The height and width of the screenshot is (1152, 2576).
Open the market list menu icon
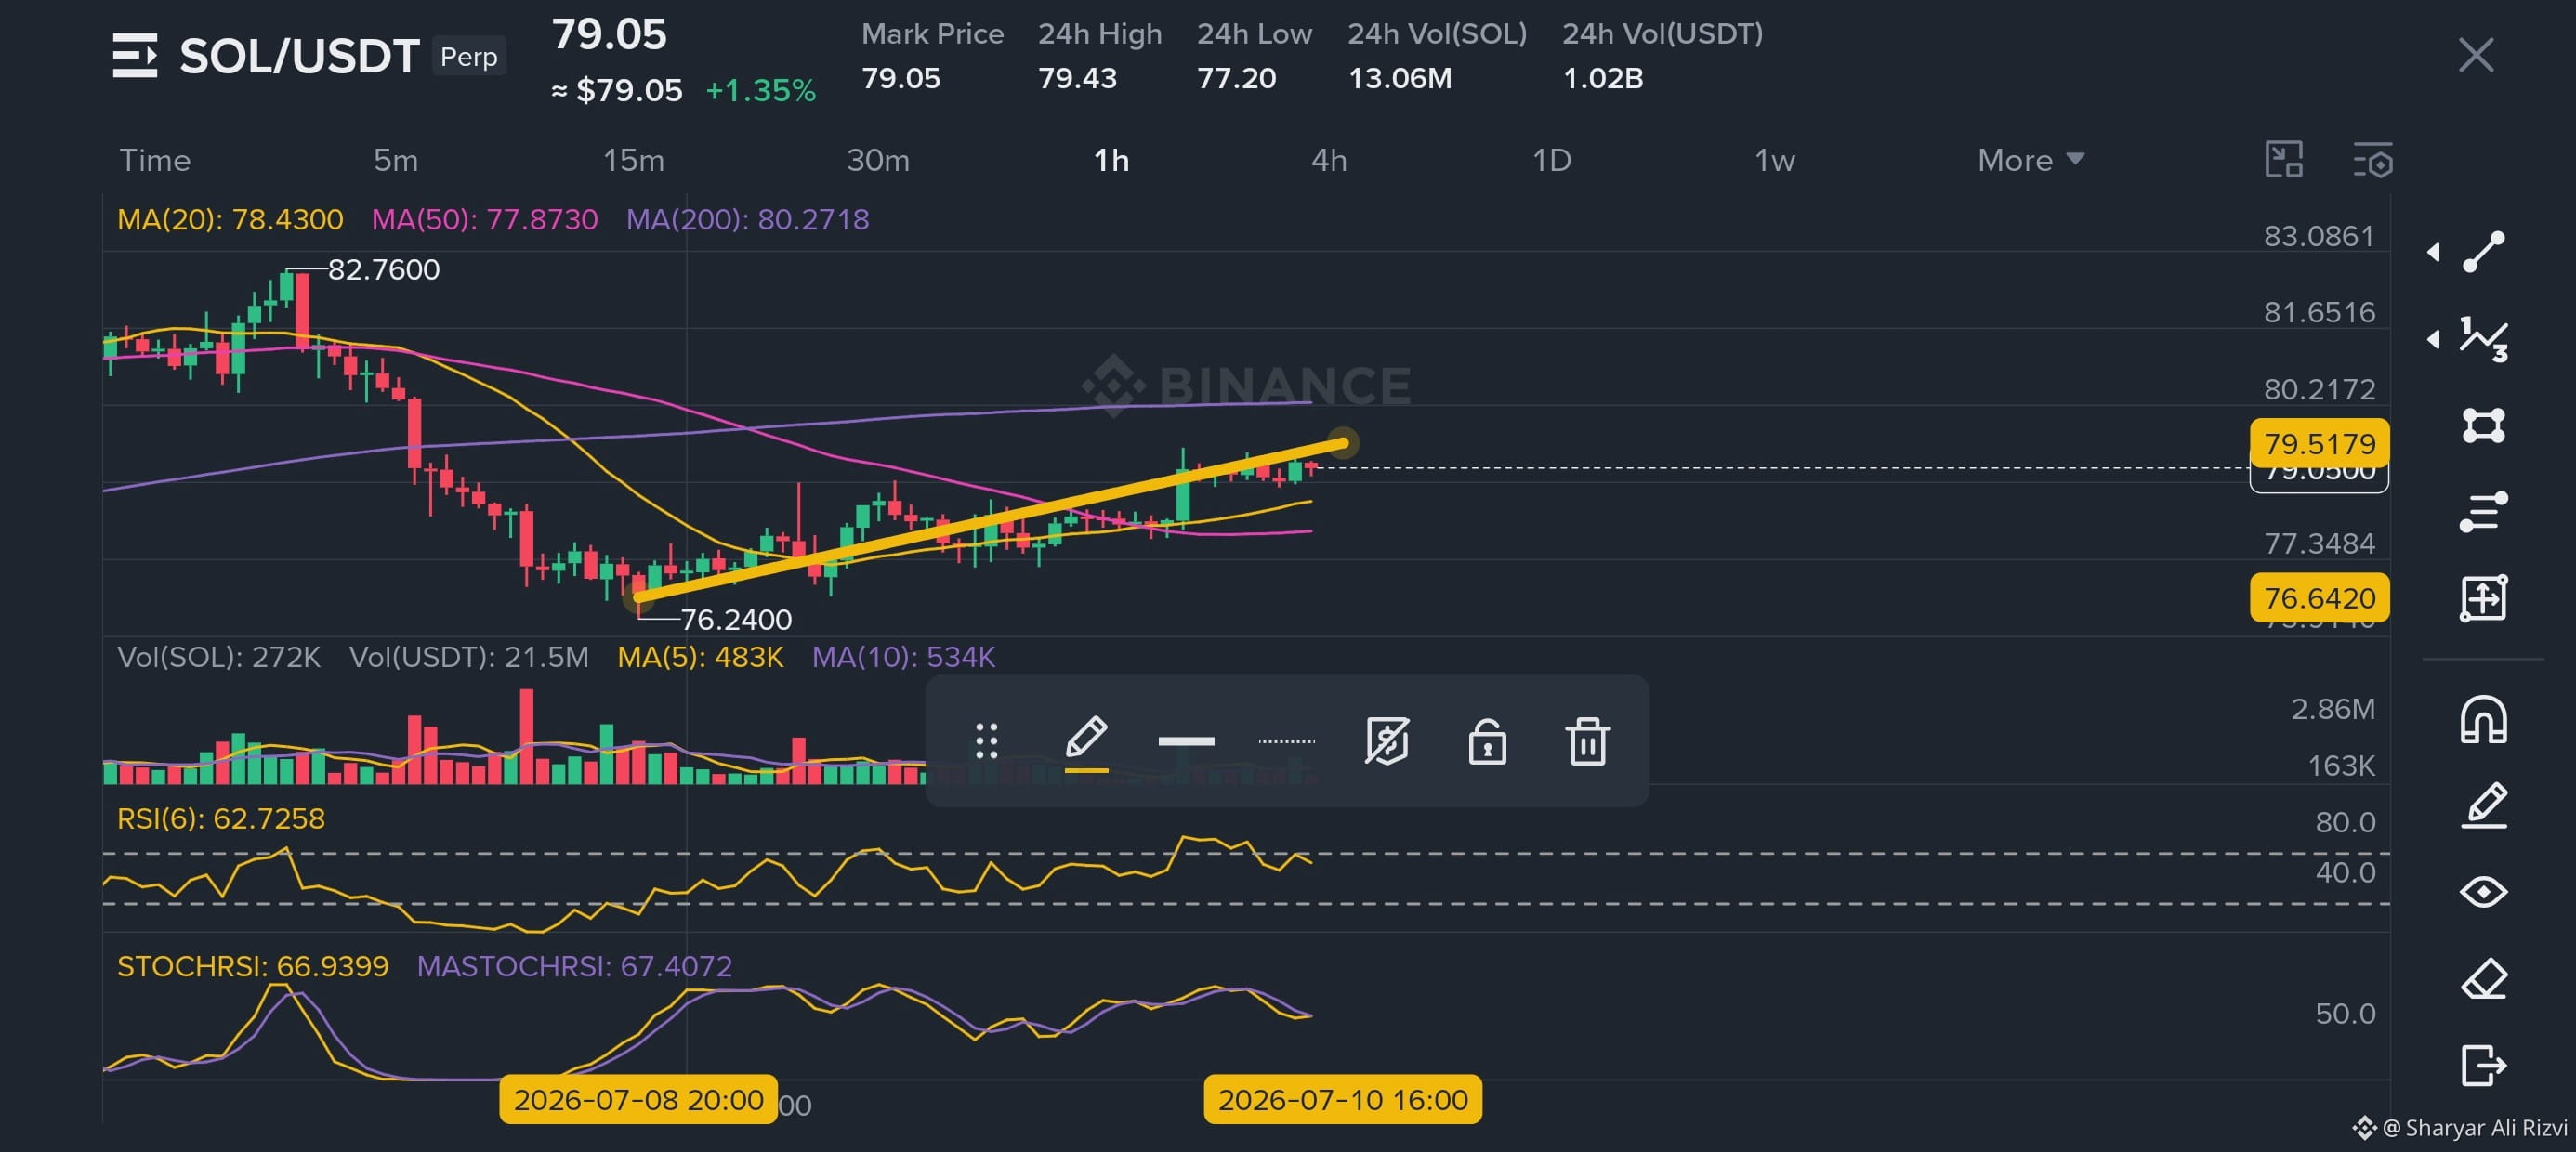point(135,55)
